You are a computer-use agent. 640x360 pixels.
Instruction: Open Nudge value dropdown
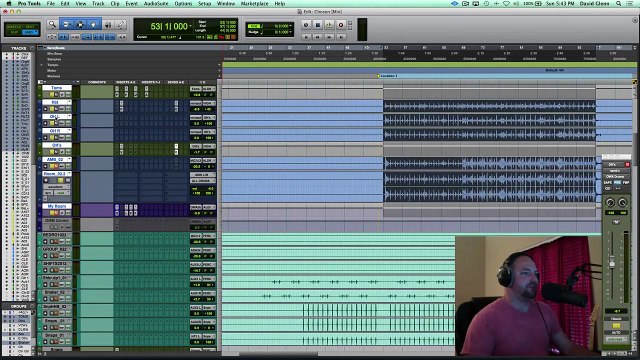pos(291,32)
